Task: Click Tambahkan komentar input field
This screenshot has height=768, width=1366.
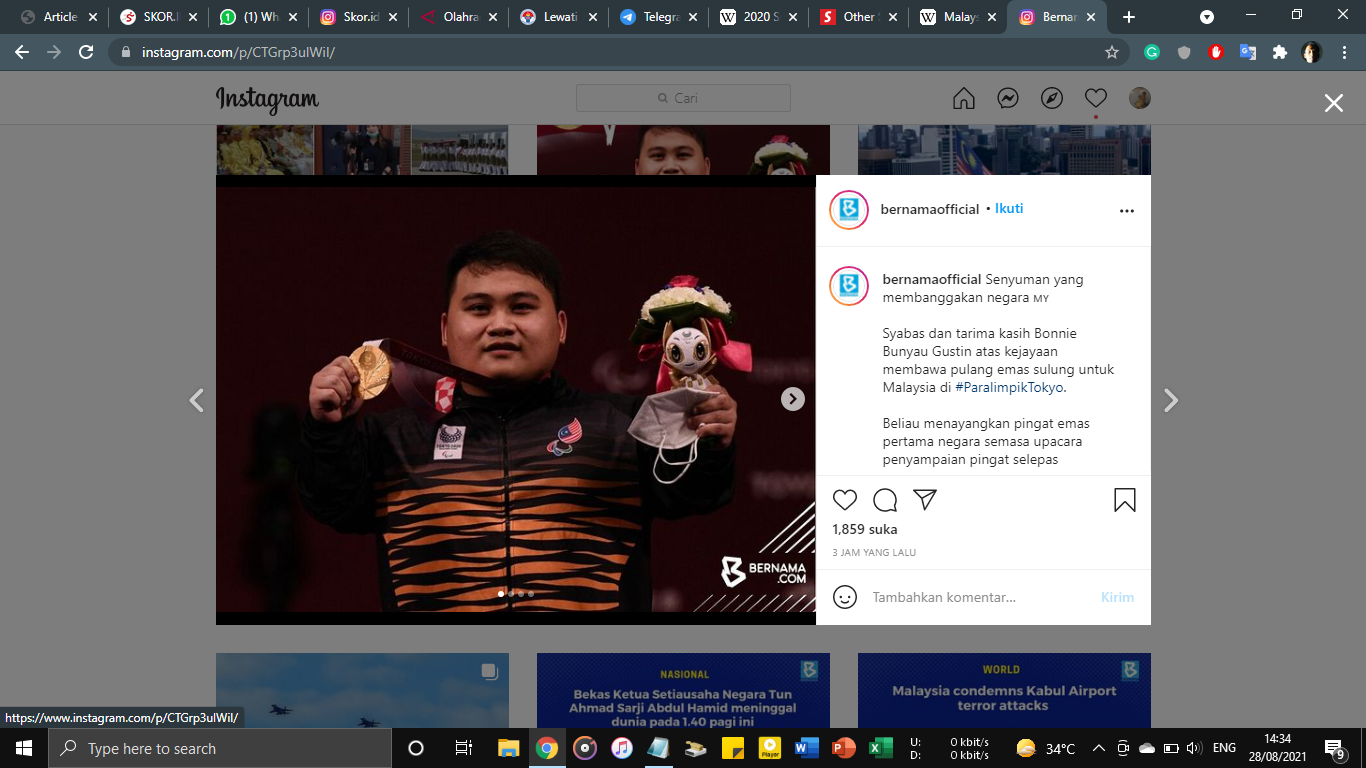Action: 980,597
